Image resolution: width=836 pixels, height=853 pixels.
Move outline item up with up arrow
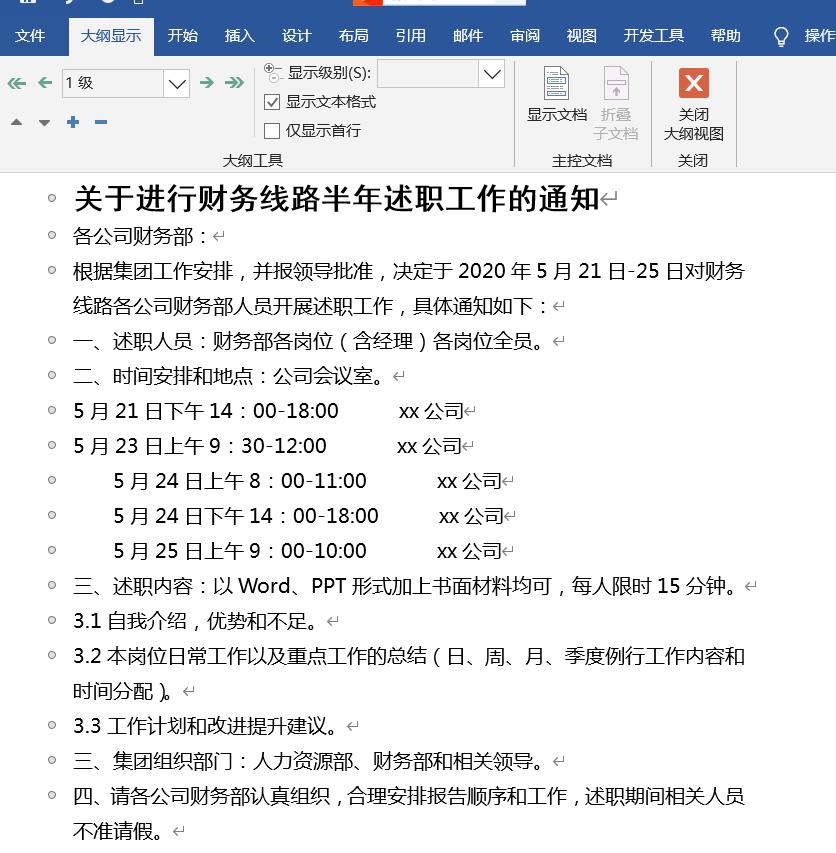pyautogui.click(x=16, y=122)
